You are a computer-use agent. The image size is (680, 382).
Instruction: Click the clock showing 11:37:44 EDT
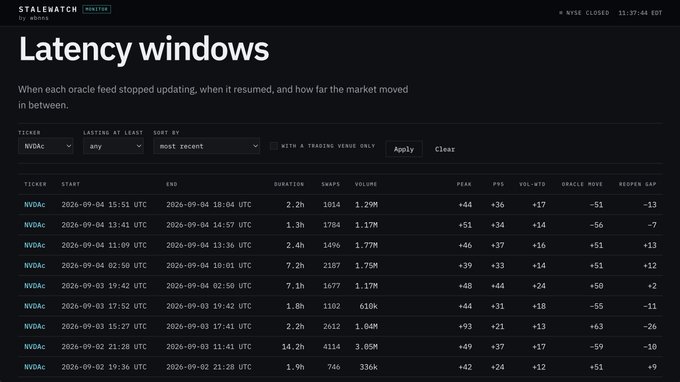[x=640, y=13]
